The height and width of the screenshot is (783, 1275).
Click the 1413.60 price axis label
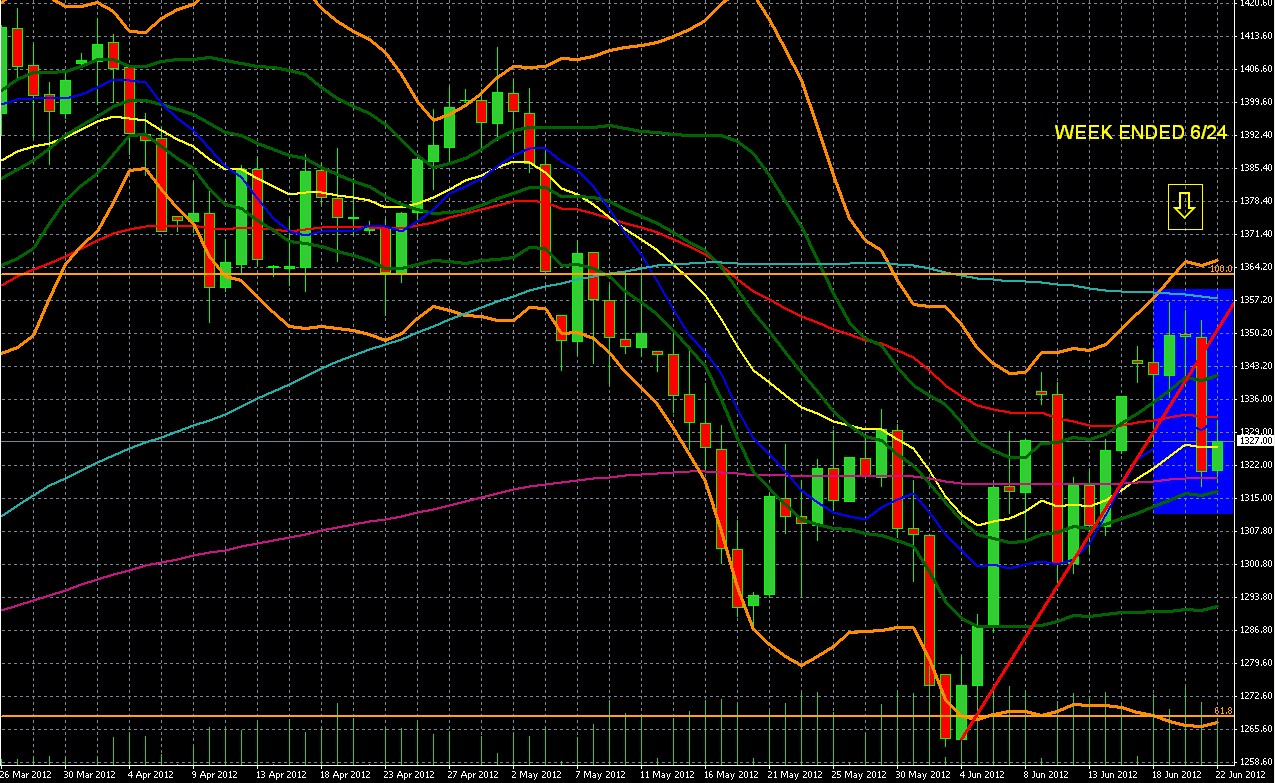(1254, 36)
